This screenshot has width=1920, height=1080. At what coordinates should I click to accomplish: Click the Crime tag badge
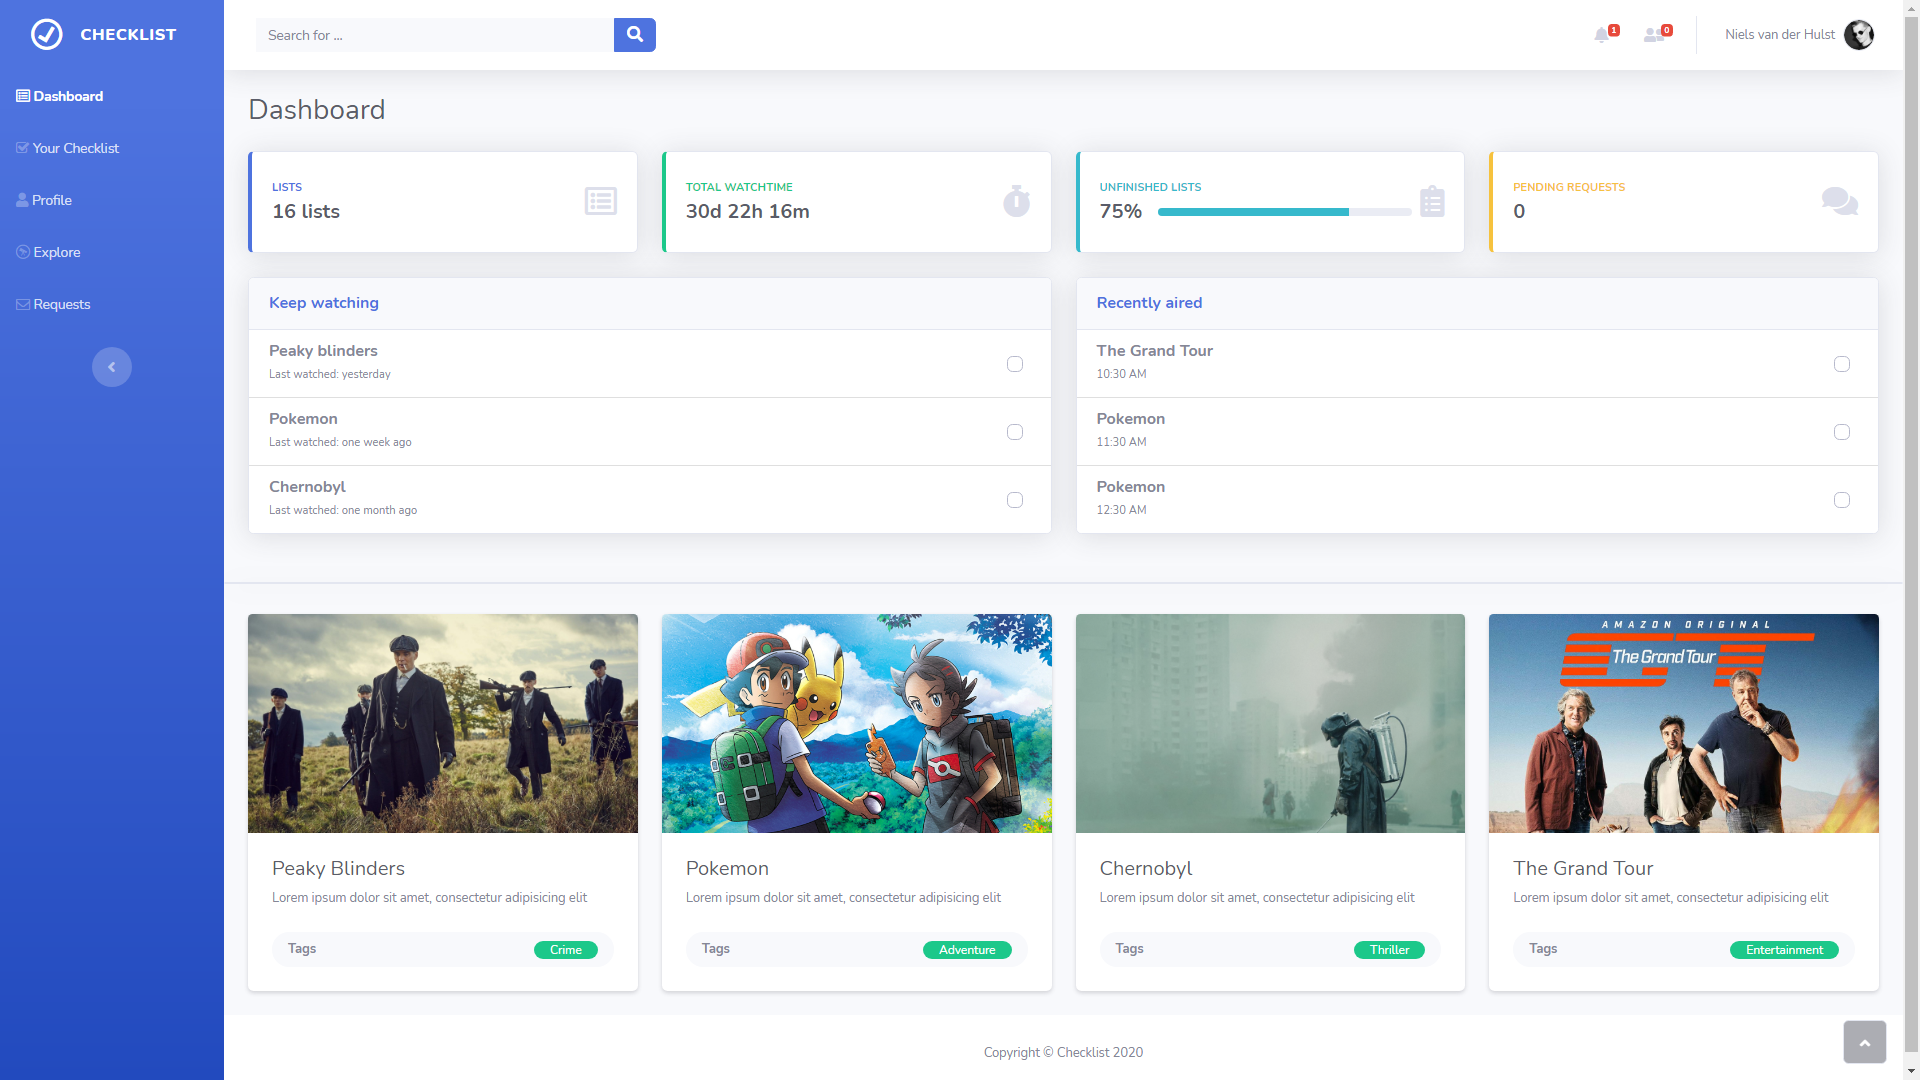[x=565, y=950]
